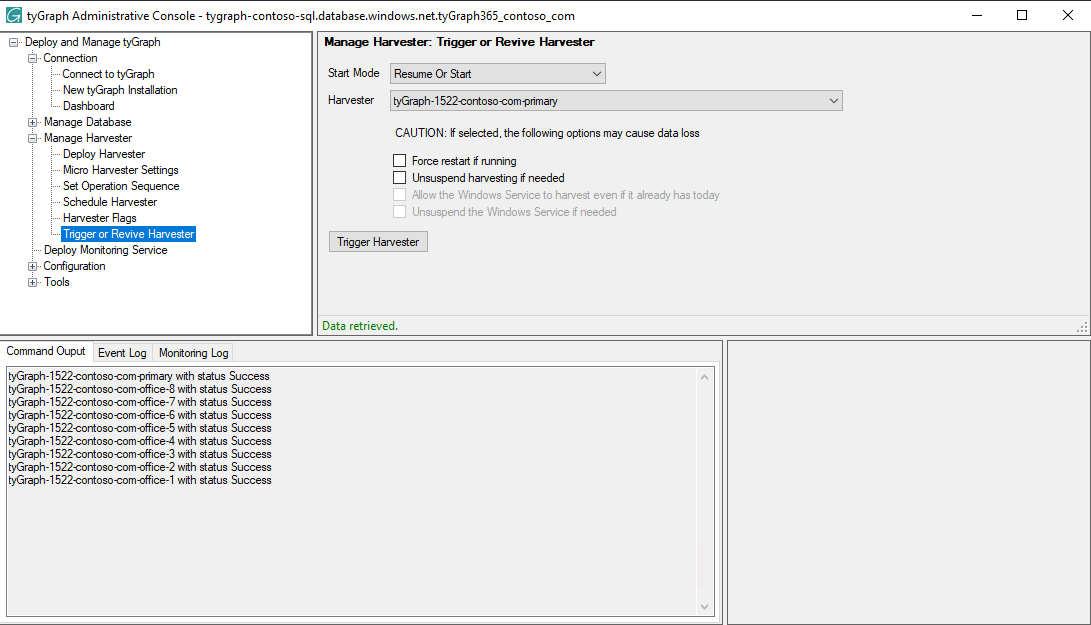Expand the Manage Database node
This screenshot has width=1091, height=625.
[32, 122]
